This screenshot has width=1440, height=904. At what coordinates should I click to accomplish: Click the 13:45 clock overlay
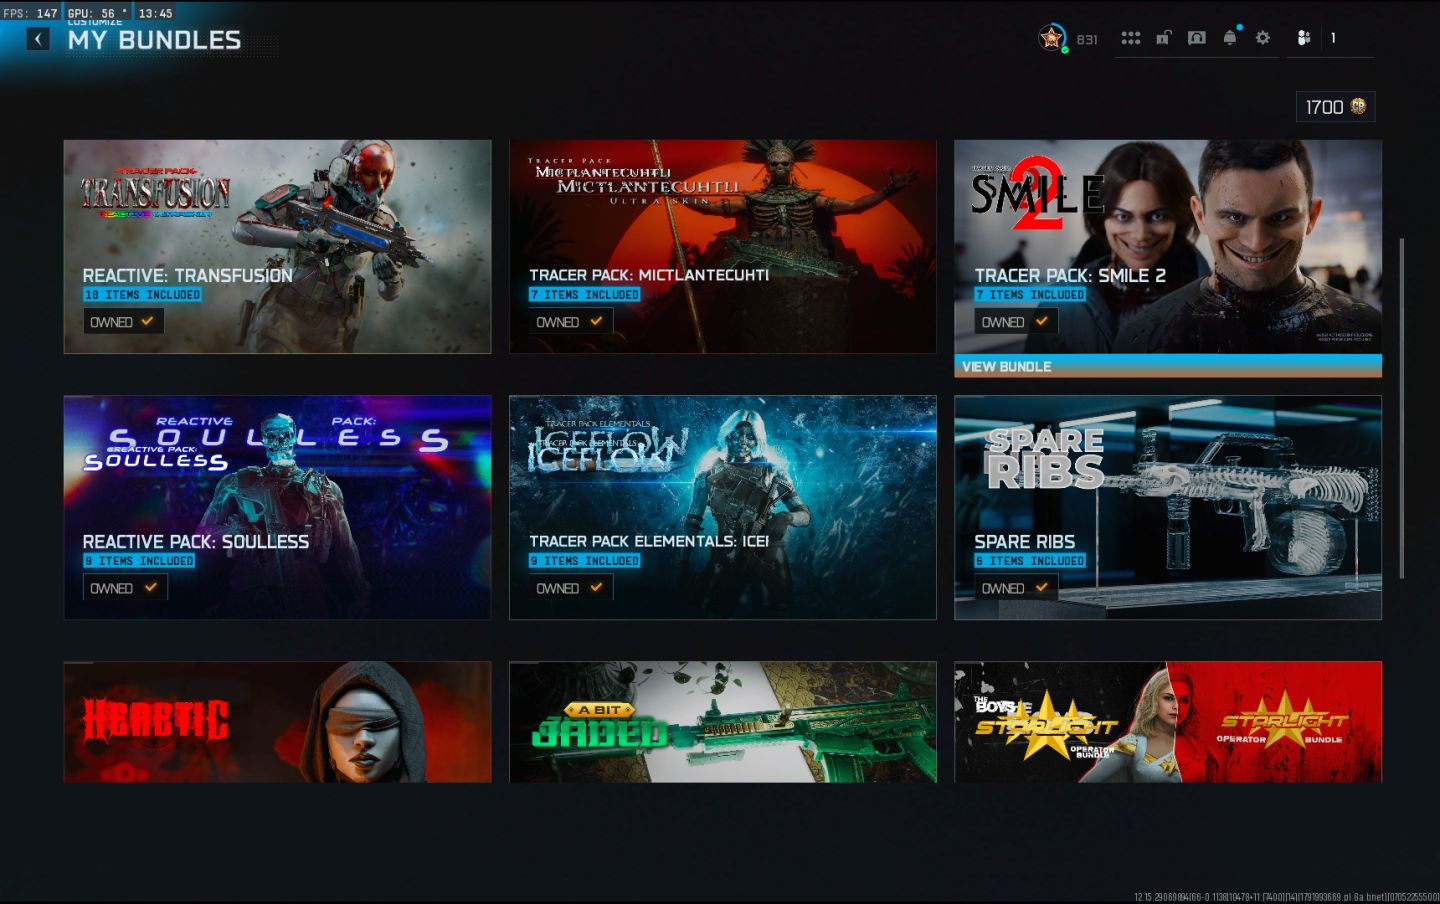click(155, 13)
